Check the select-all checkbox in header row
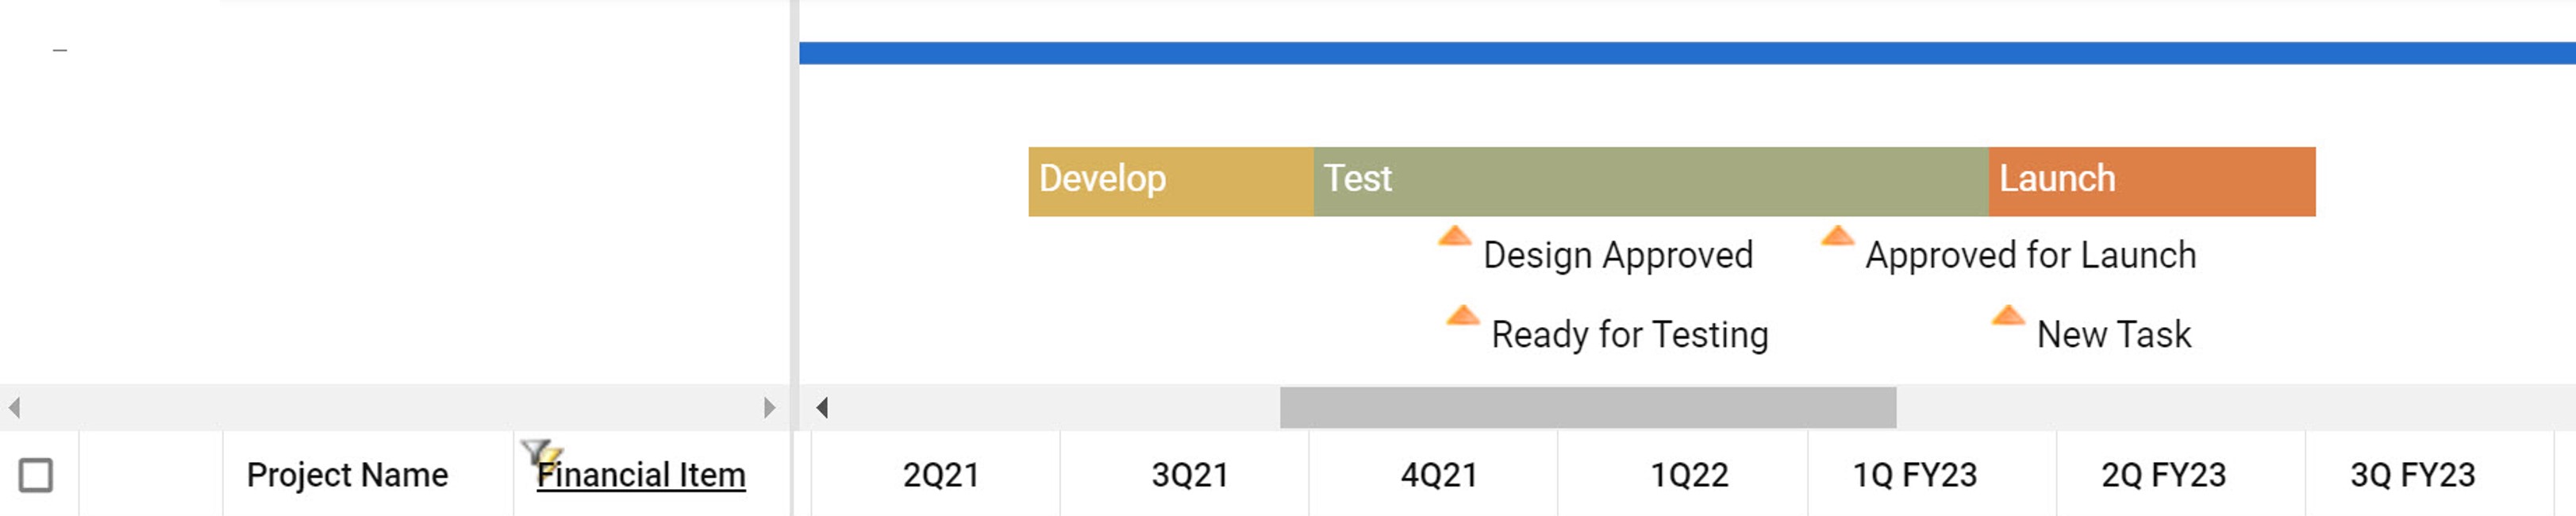The height and width of the screenshot is (516, 2576). 36,475
